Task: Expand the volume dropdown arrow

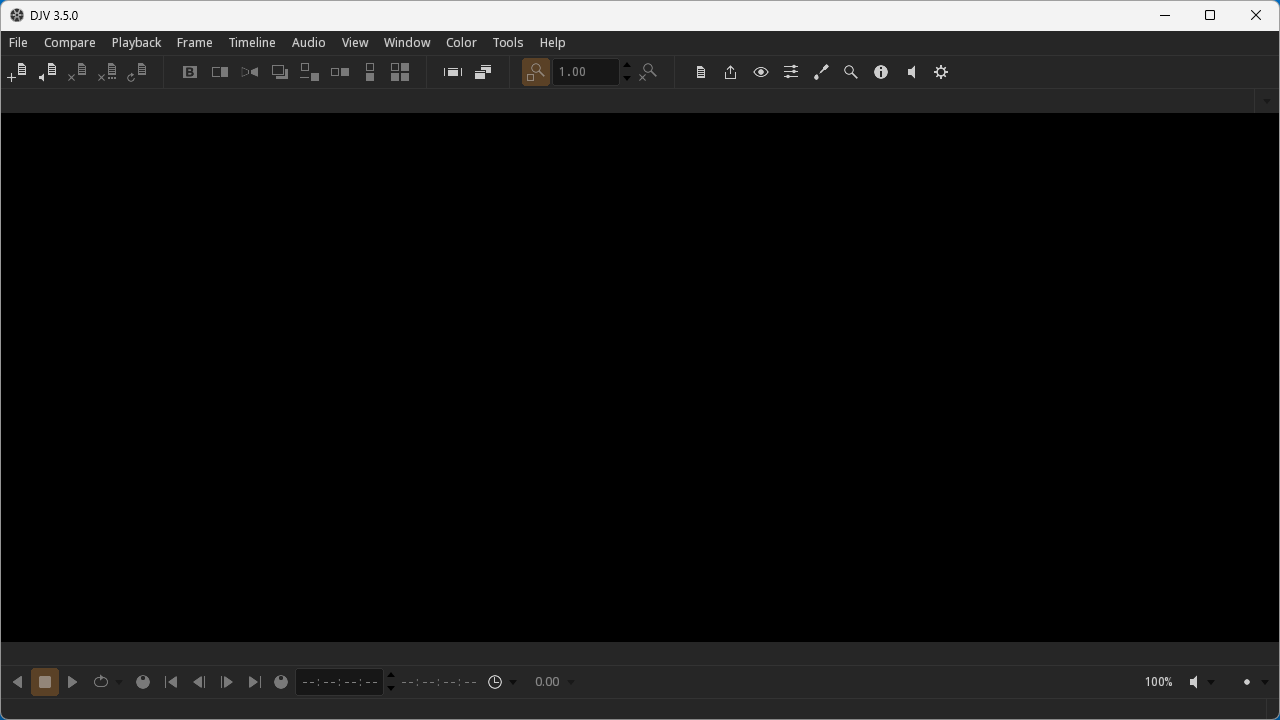Action: pos(1211,683)
